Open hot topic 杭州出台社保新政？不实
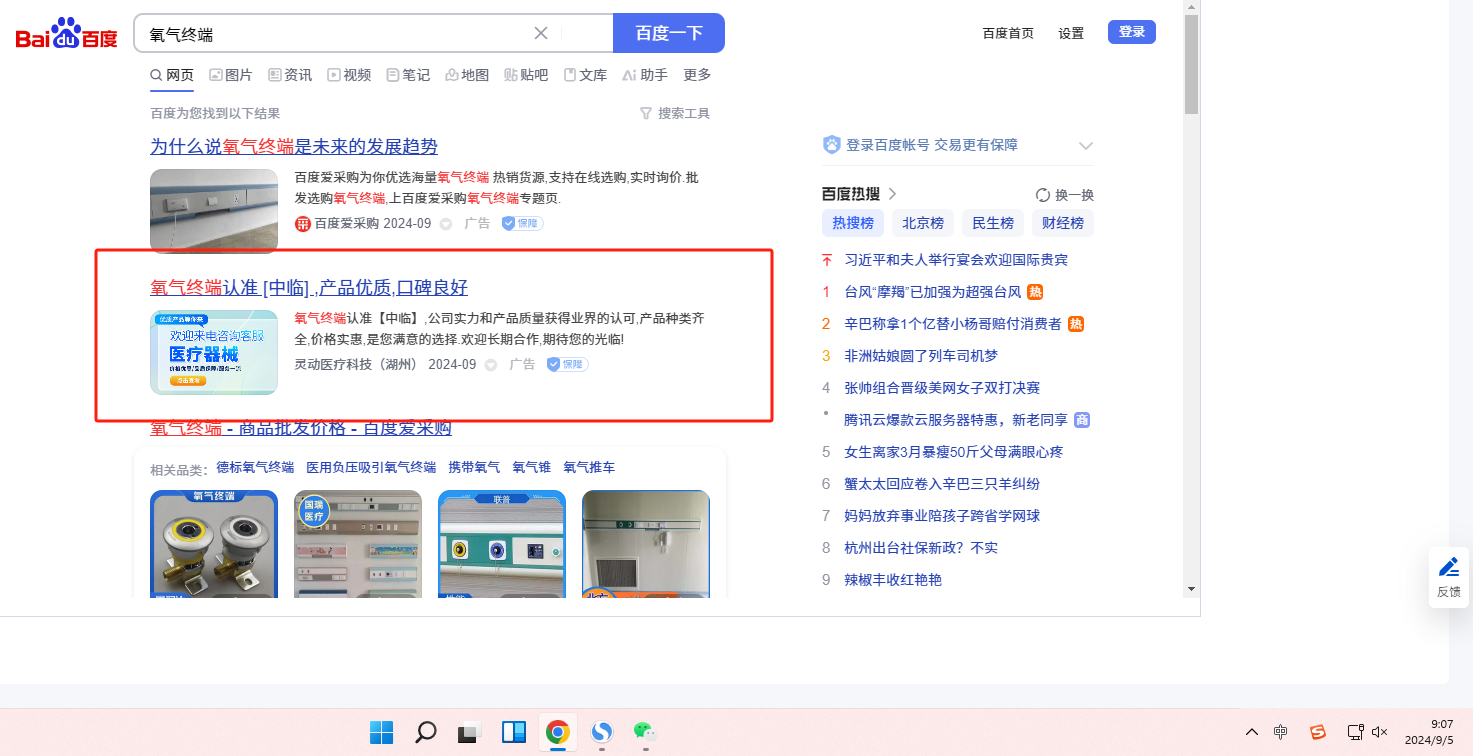Screen dimensions: 1473x756 (921, 548)
